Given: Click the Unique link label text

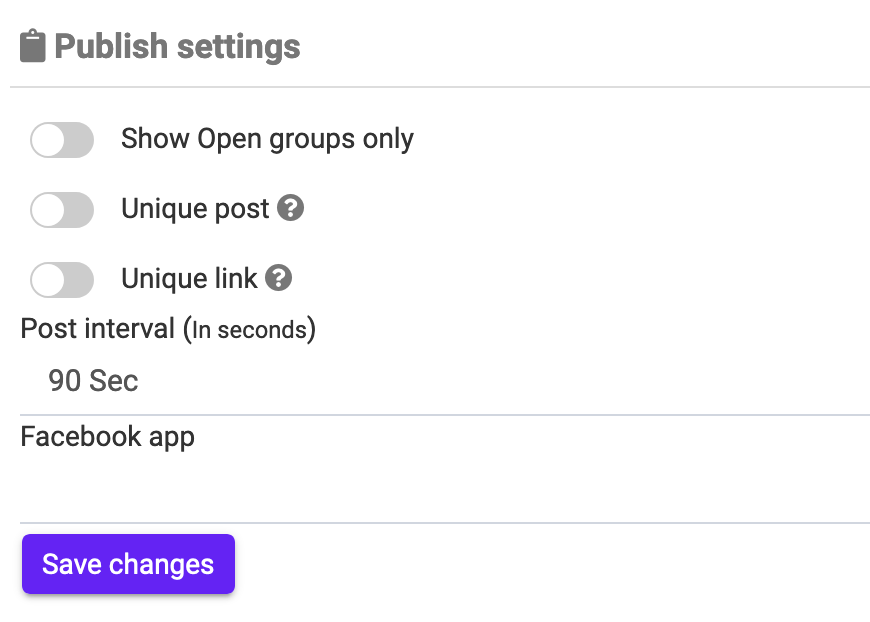Looking at the screenshot, I should (189, 279).
